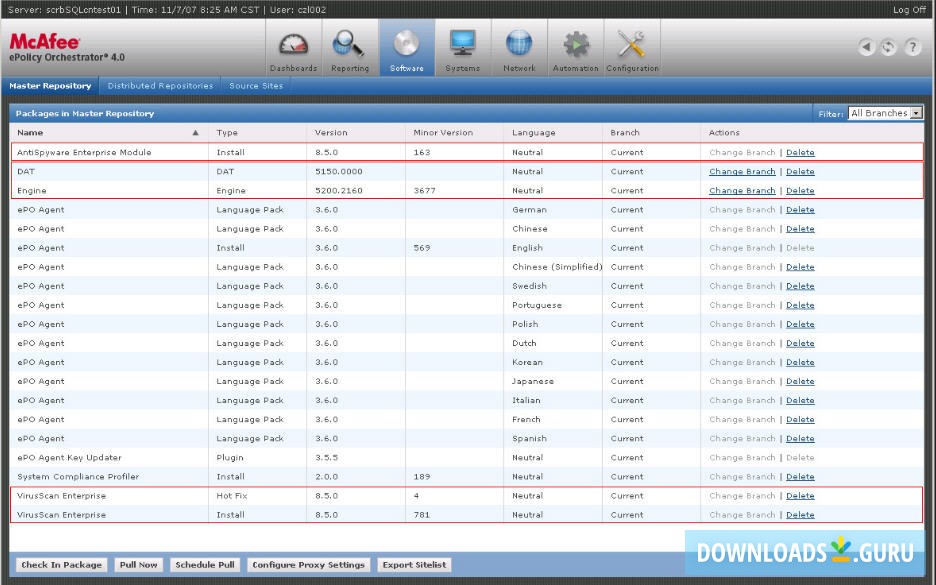Click the Check In Package button

[x=61, y=565]
